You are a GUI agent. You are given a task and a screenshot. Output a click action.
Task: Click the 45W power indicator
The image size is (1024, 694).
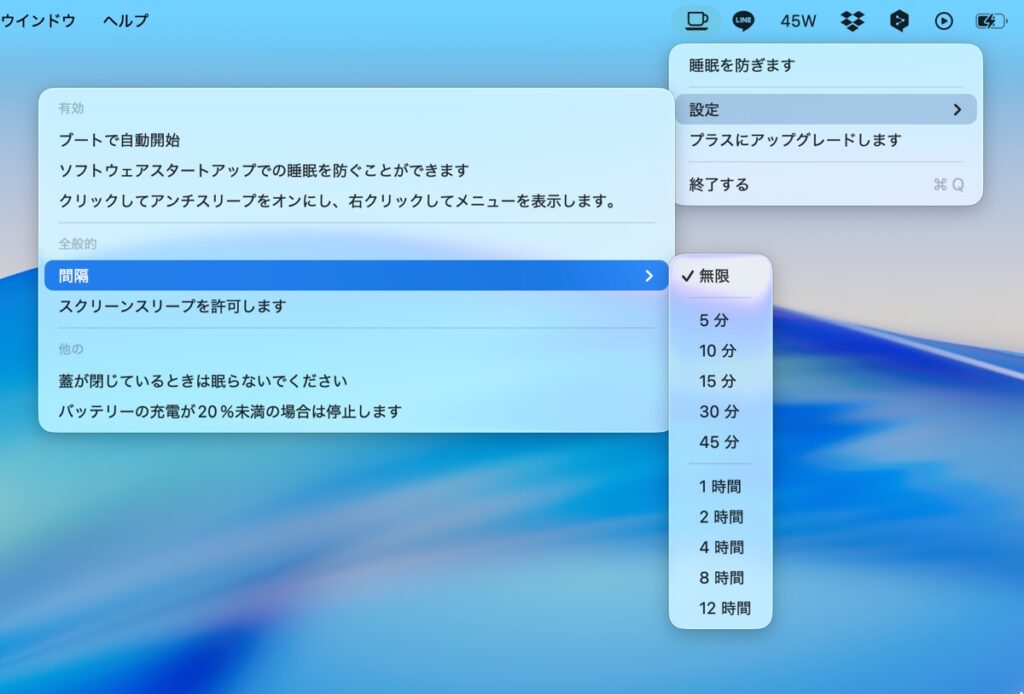coord(799,20)
